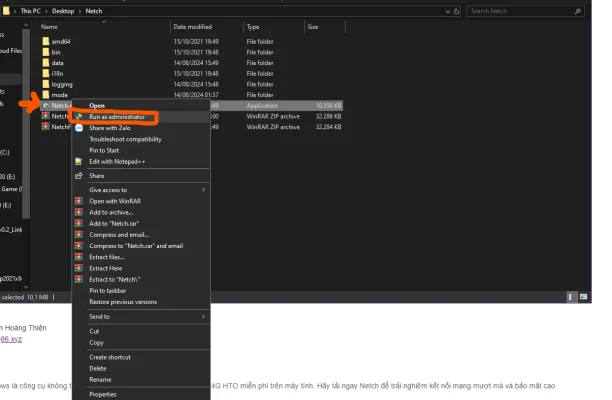Screen dimensions: 612x400
Task: Click the shield icon beside Run as administrator
Action: tap(79, 117)
